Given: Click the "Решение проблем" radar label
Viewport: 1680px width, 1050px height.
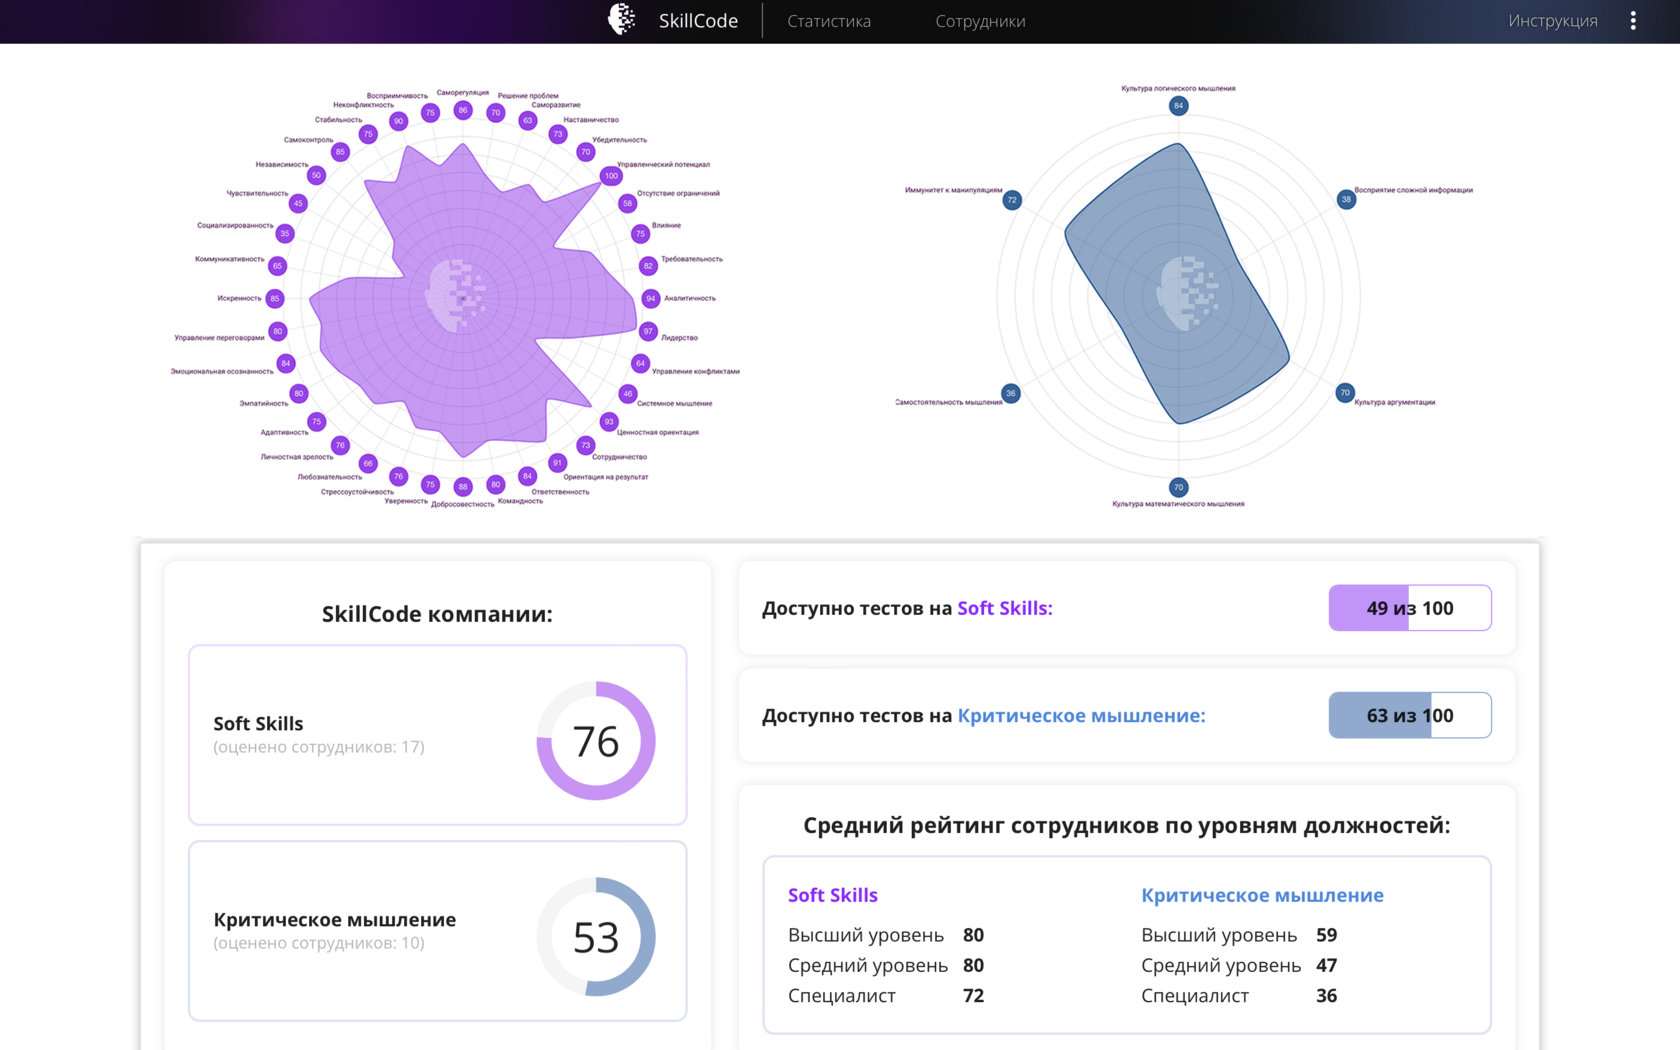Looking at the screenshot, I should (528, 96).
